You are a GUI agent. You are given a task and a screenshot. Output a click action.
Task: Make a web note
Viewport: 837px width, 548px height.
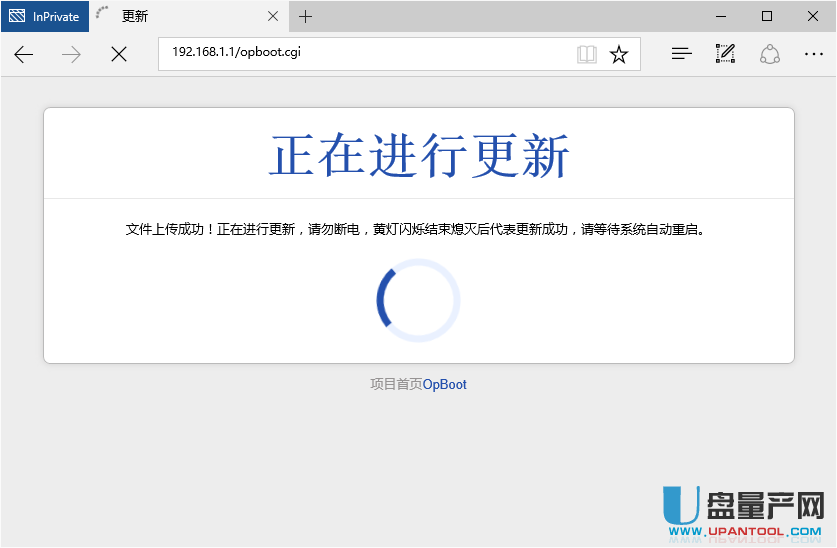(726, 55)
